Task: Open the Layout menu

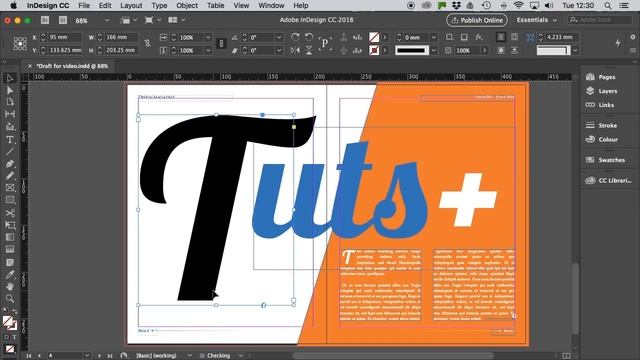Action: pos(131,5)
